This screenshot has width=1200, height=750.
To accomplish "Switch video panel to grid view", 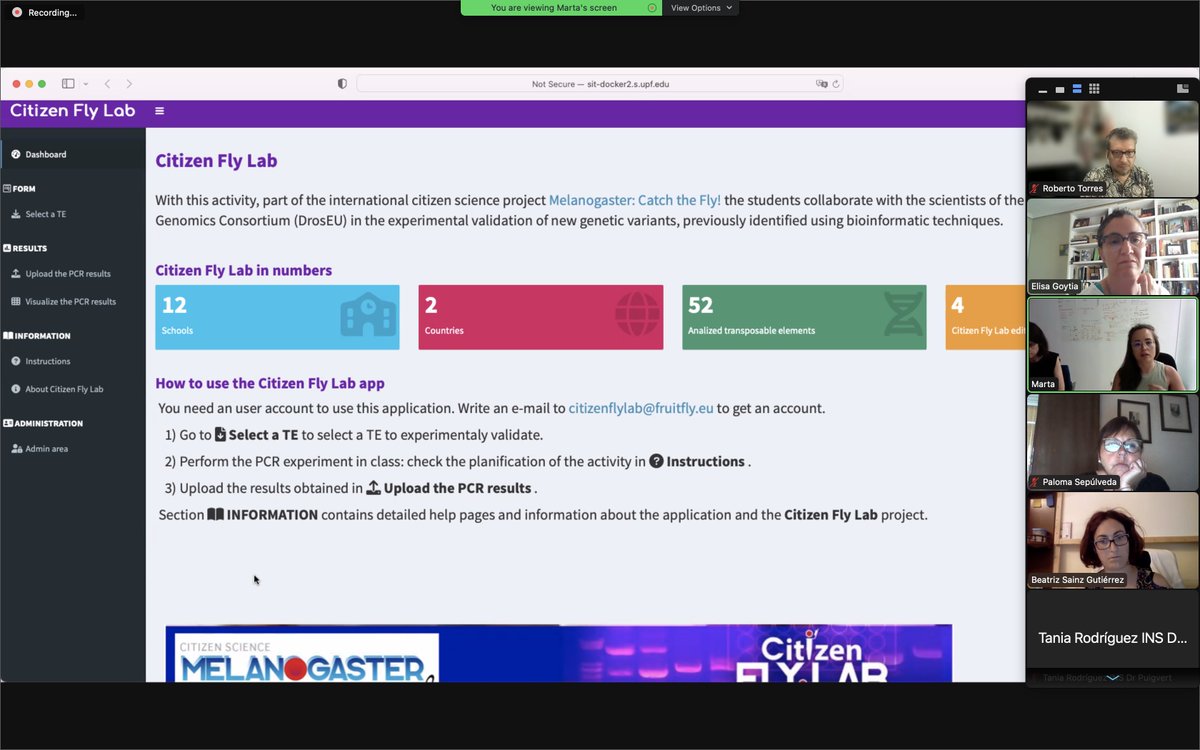I will 1094,90.
